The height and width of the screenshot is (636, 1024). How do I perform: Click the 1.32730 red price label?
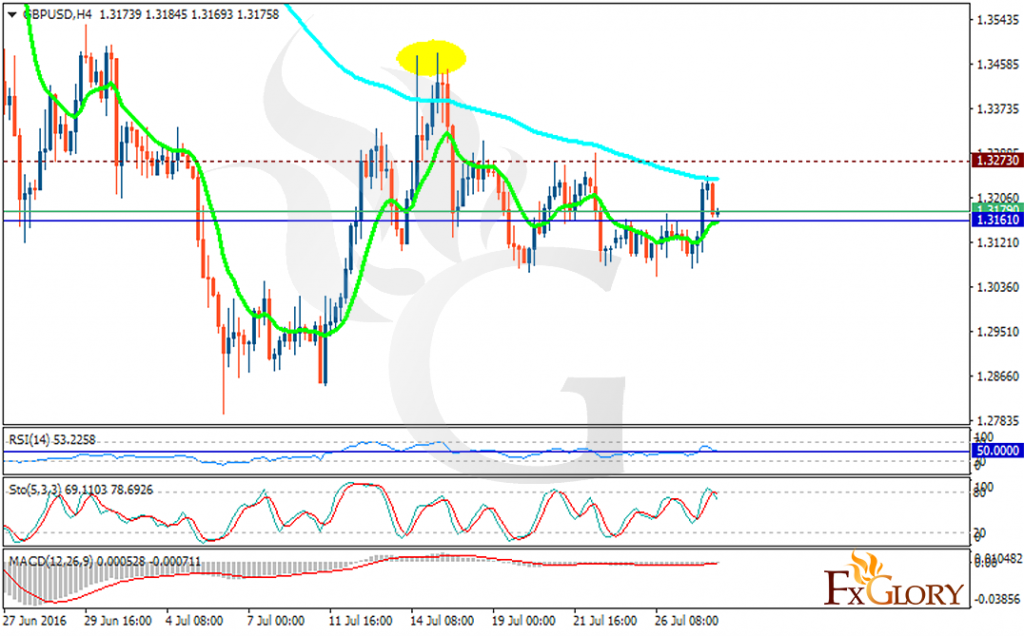997,161
